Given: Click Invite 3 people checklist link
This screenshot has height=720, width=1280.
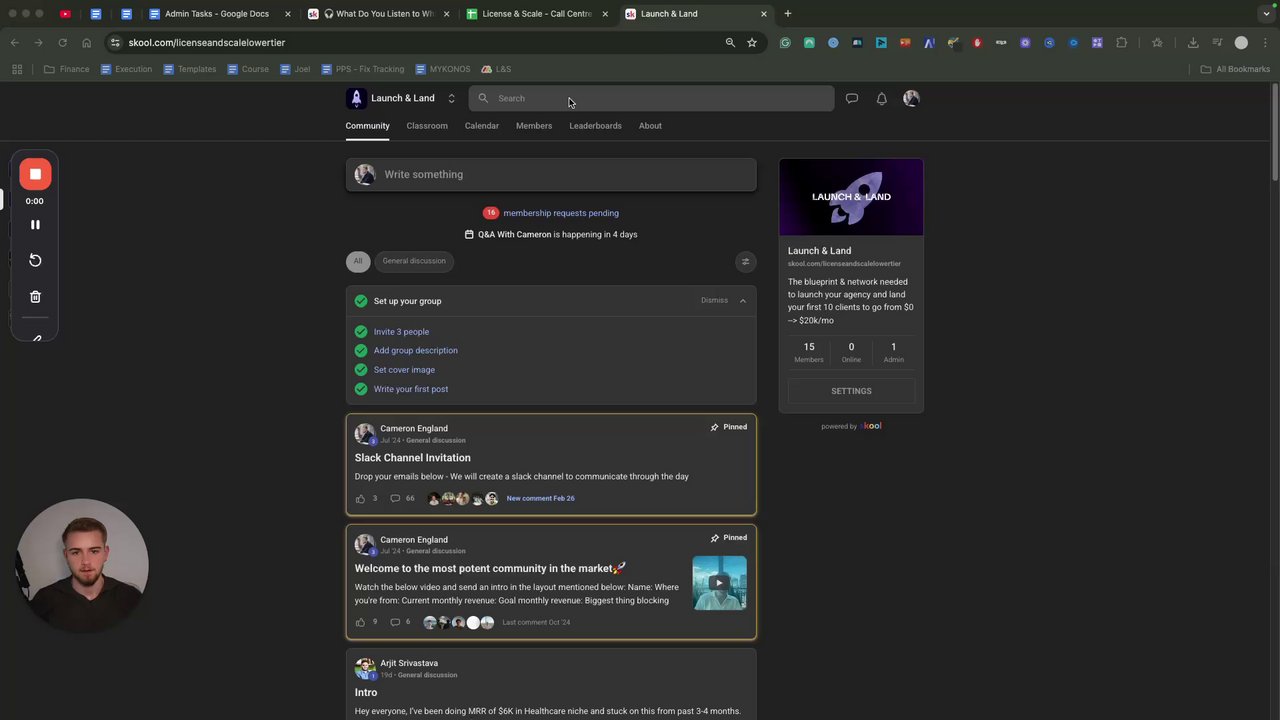Looking at the screenshot, I should (x=401, y=332).
